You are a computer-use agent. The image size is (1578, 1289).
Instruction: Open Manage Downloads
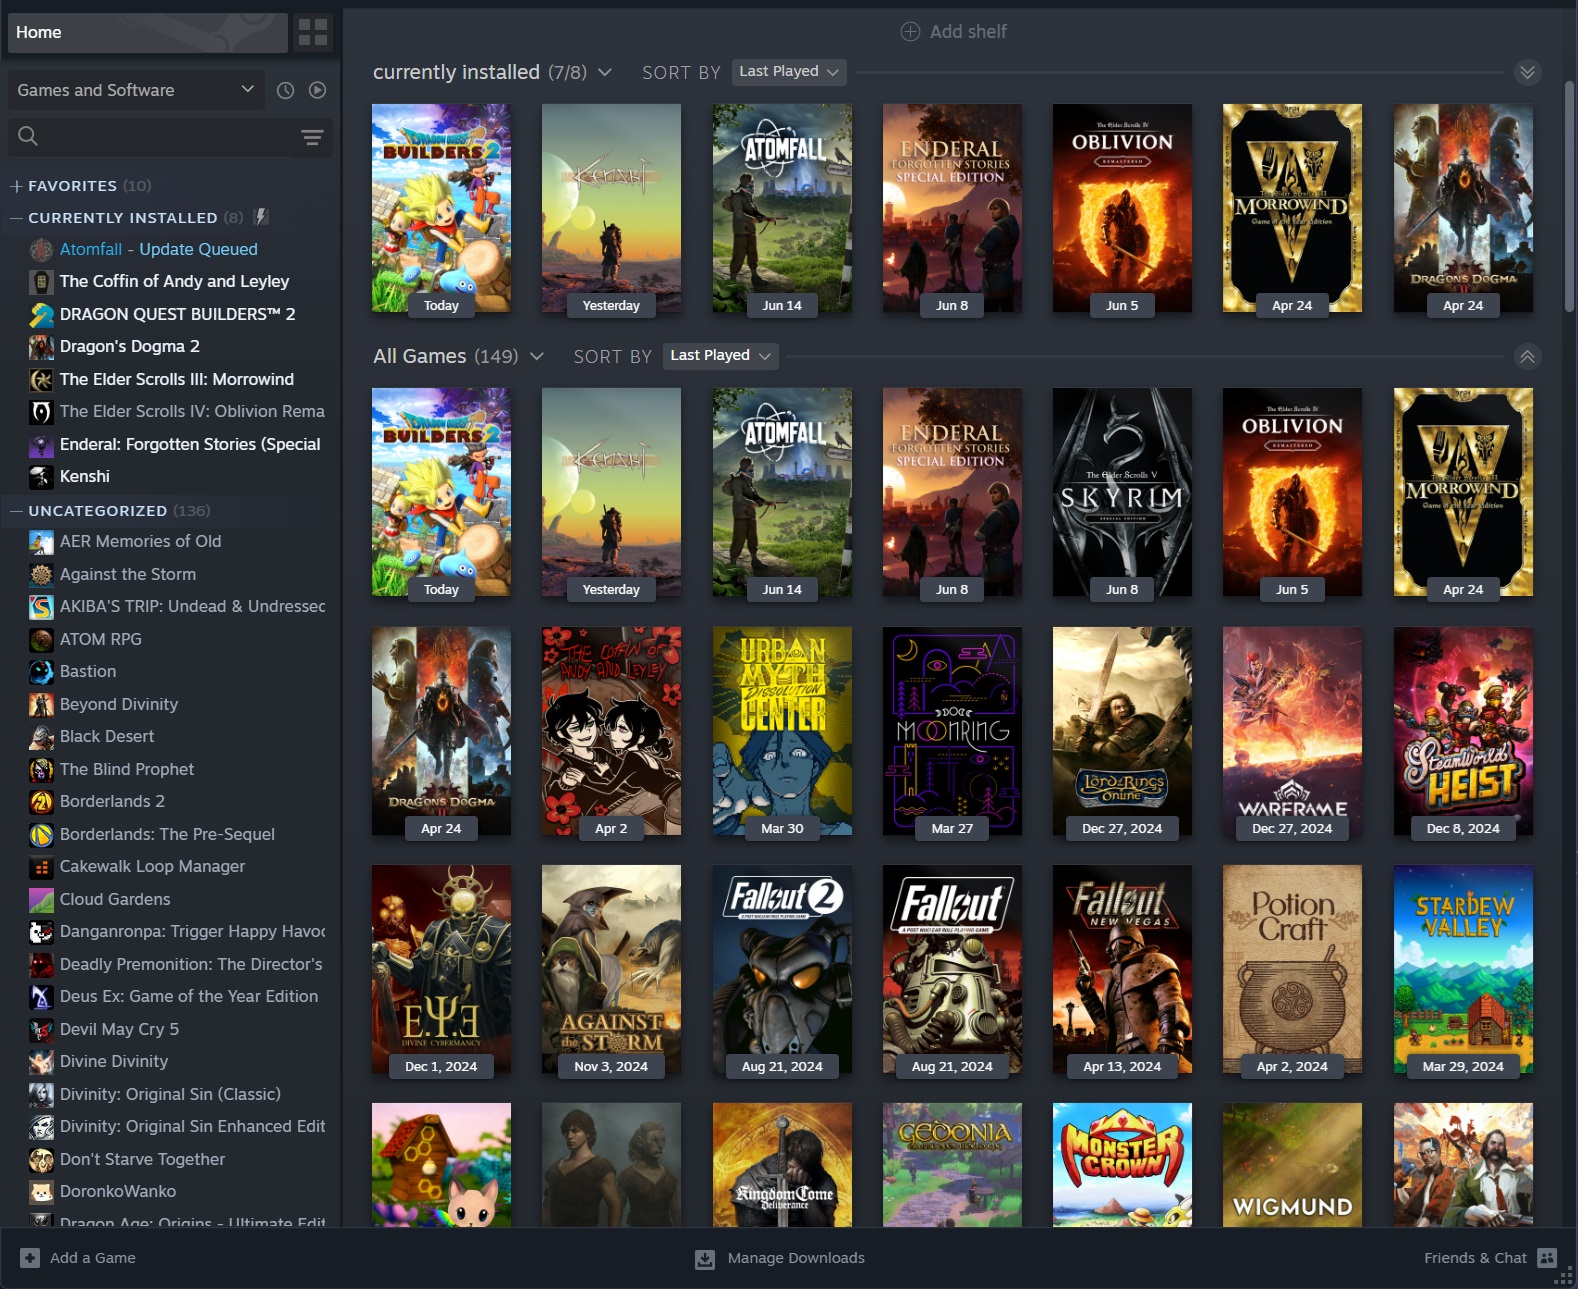(x=780, y=1258)
